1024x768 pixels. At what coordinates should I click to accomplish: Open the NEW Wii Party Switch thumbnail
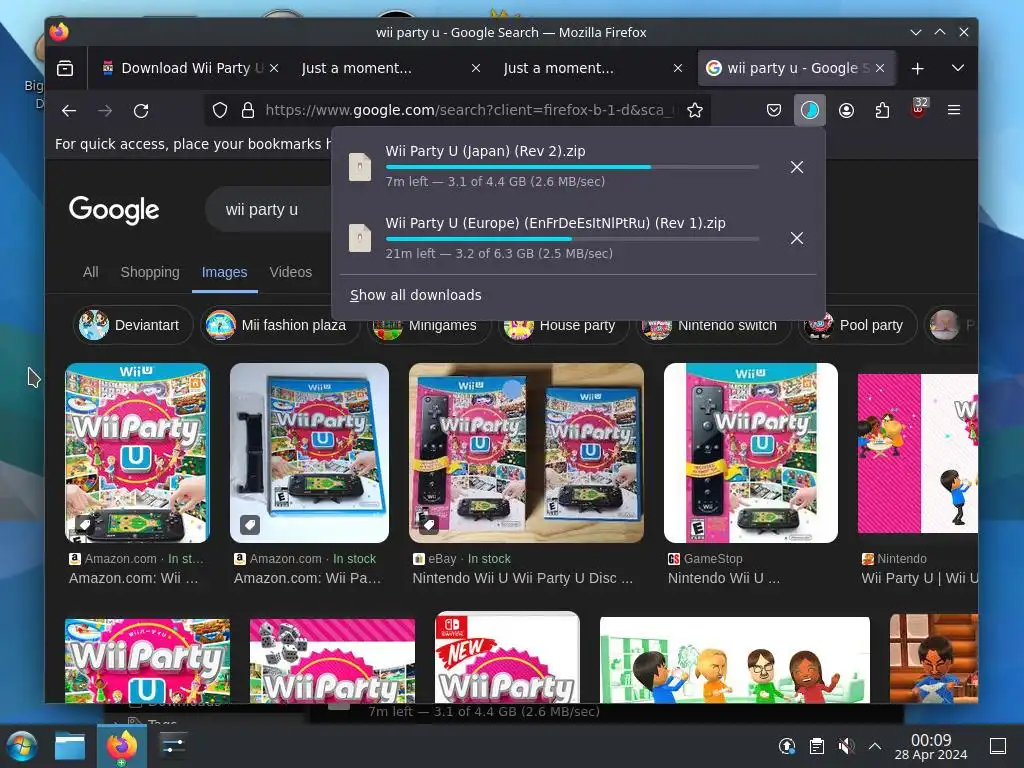point(507,658)
